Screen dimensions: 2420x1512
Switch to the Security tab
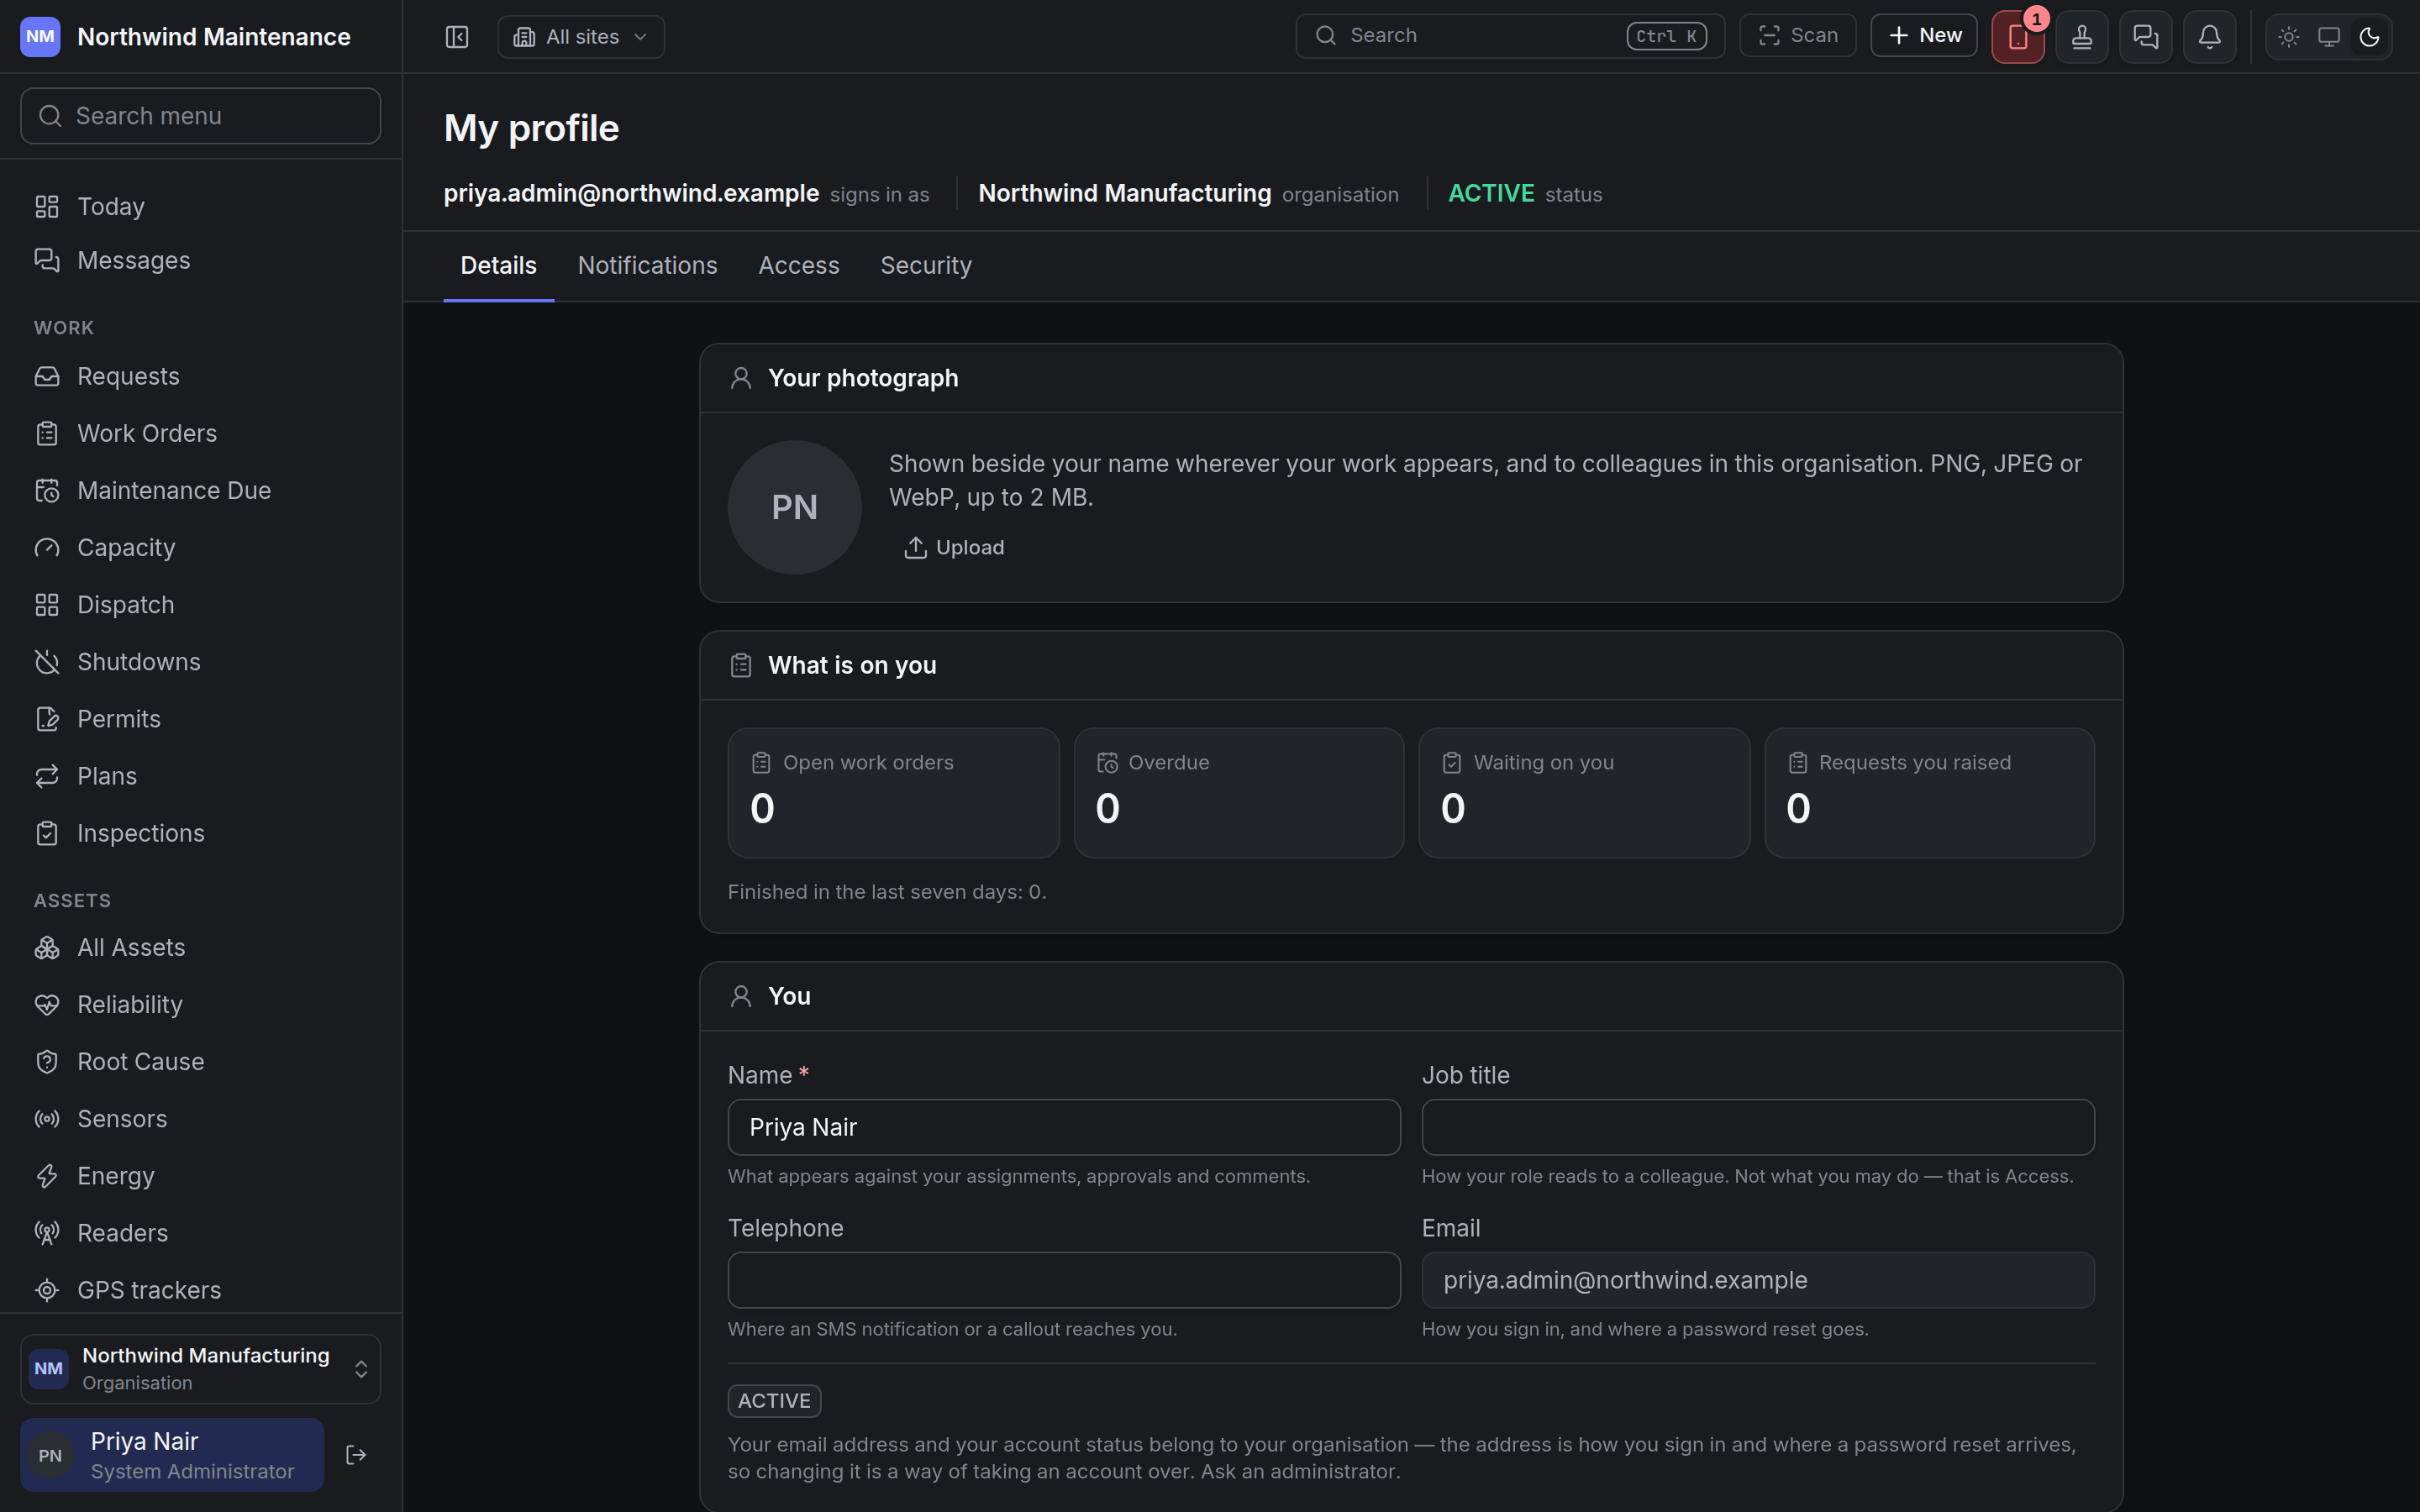(x=926, y=265)
